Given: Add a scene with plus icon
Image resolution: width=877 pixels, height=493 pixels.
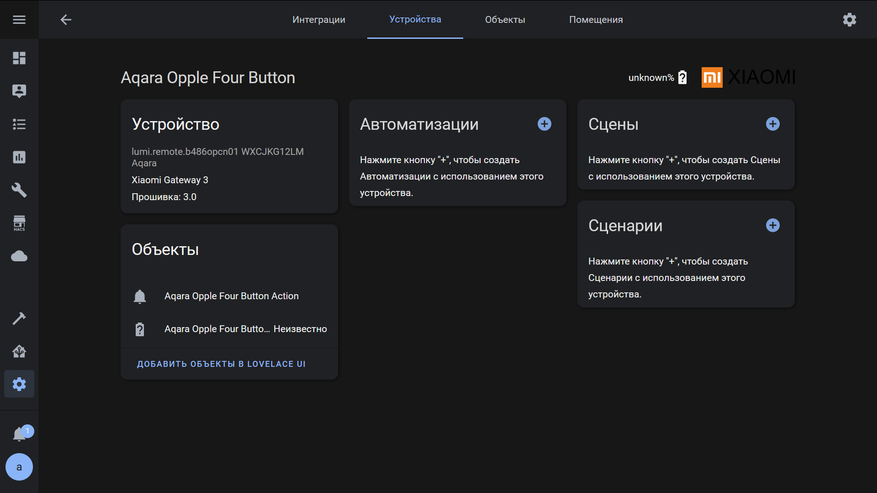Looking at the screenshot, I should coord(772,124).
